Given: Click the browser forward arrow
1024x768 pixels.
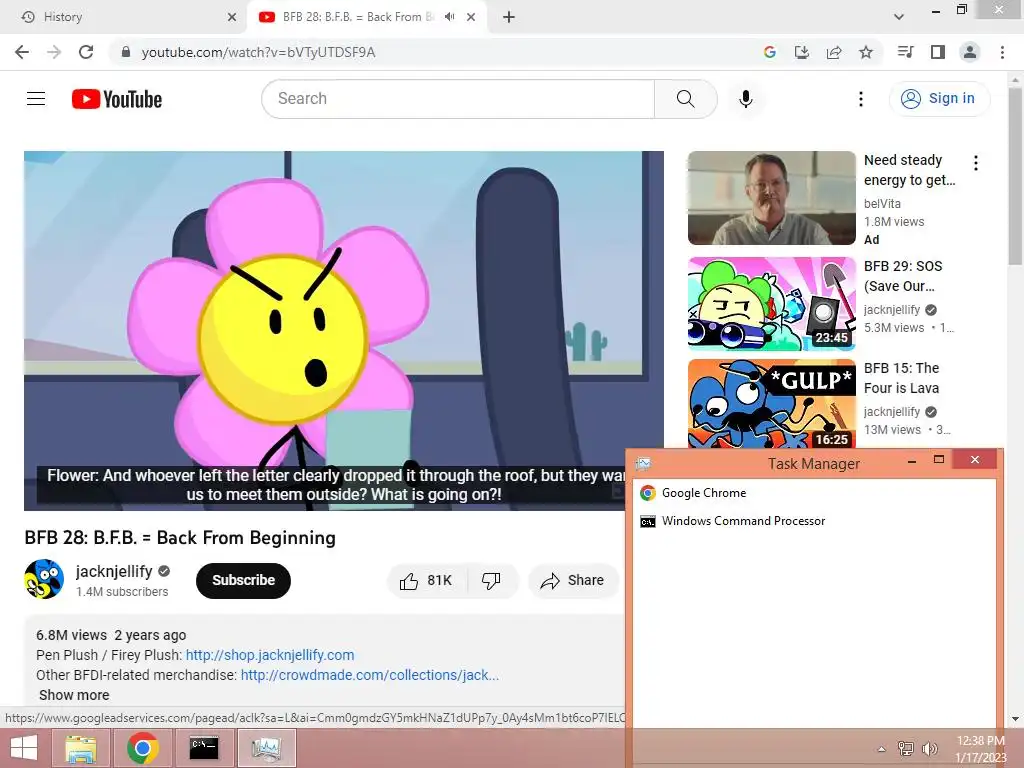Looking at the screenshot, I should 54,52.
